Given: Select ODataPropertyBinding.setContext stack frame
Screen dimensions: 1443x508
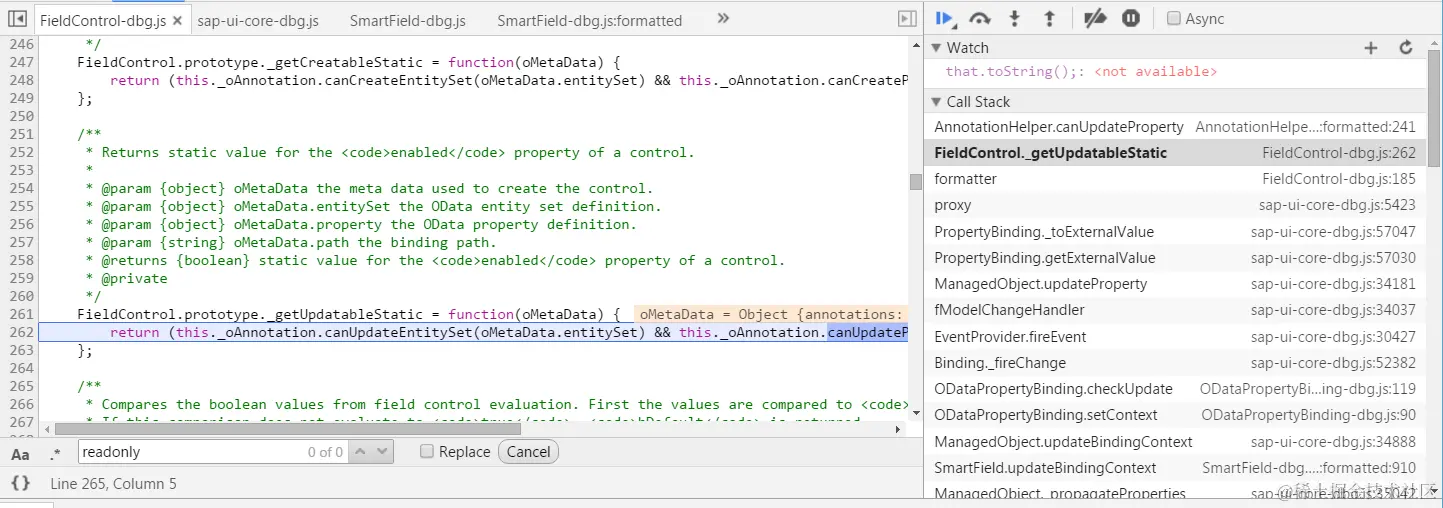Looking at the screenshot, I should (1176, 415).
